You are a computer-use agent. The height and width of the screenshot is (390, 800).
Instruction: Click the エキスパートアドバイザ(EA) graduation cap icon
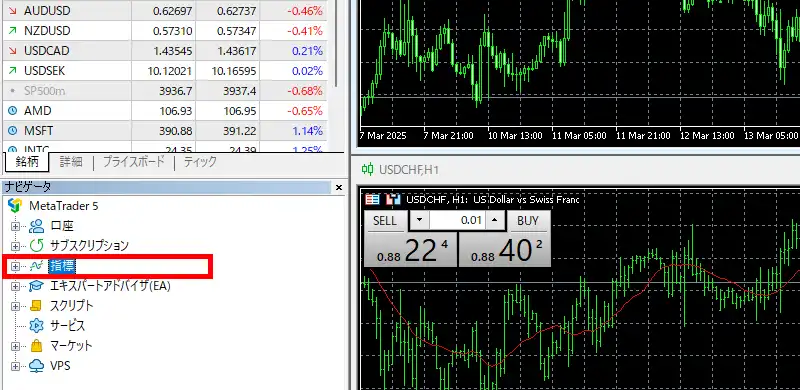coord(36,286)
